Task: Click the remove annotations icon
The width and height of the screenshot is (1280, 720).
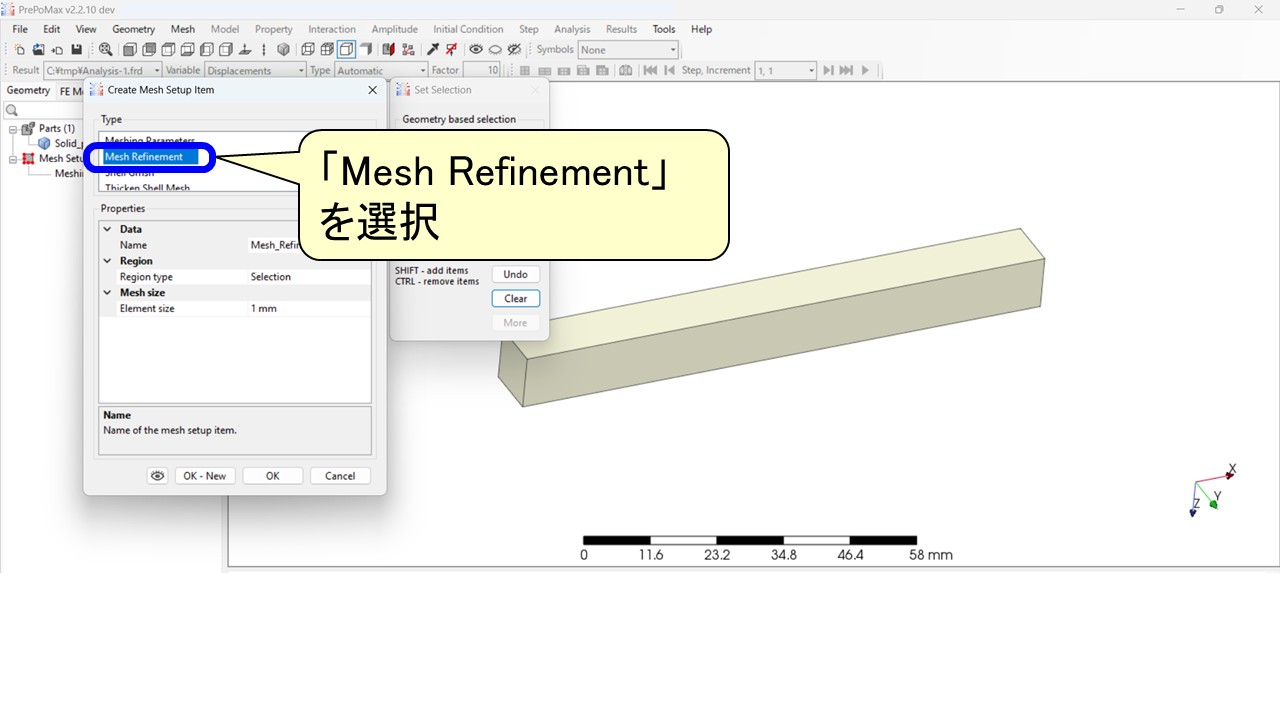Action: pyautogui.click(x=451, y=49)
